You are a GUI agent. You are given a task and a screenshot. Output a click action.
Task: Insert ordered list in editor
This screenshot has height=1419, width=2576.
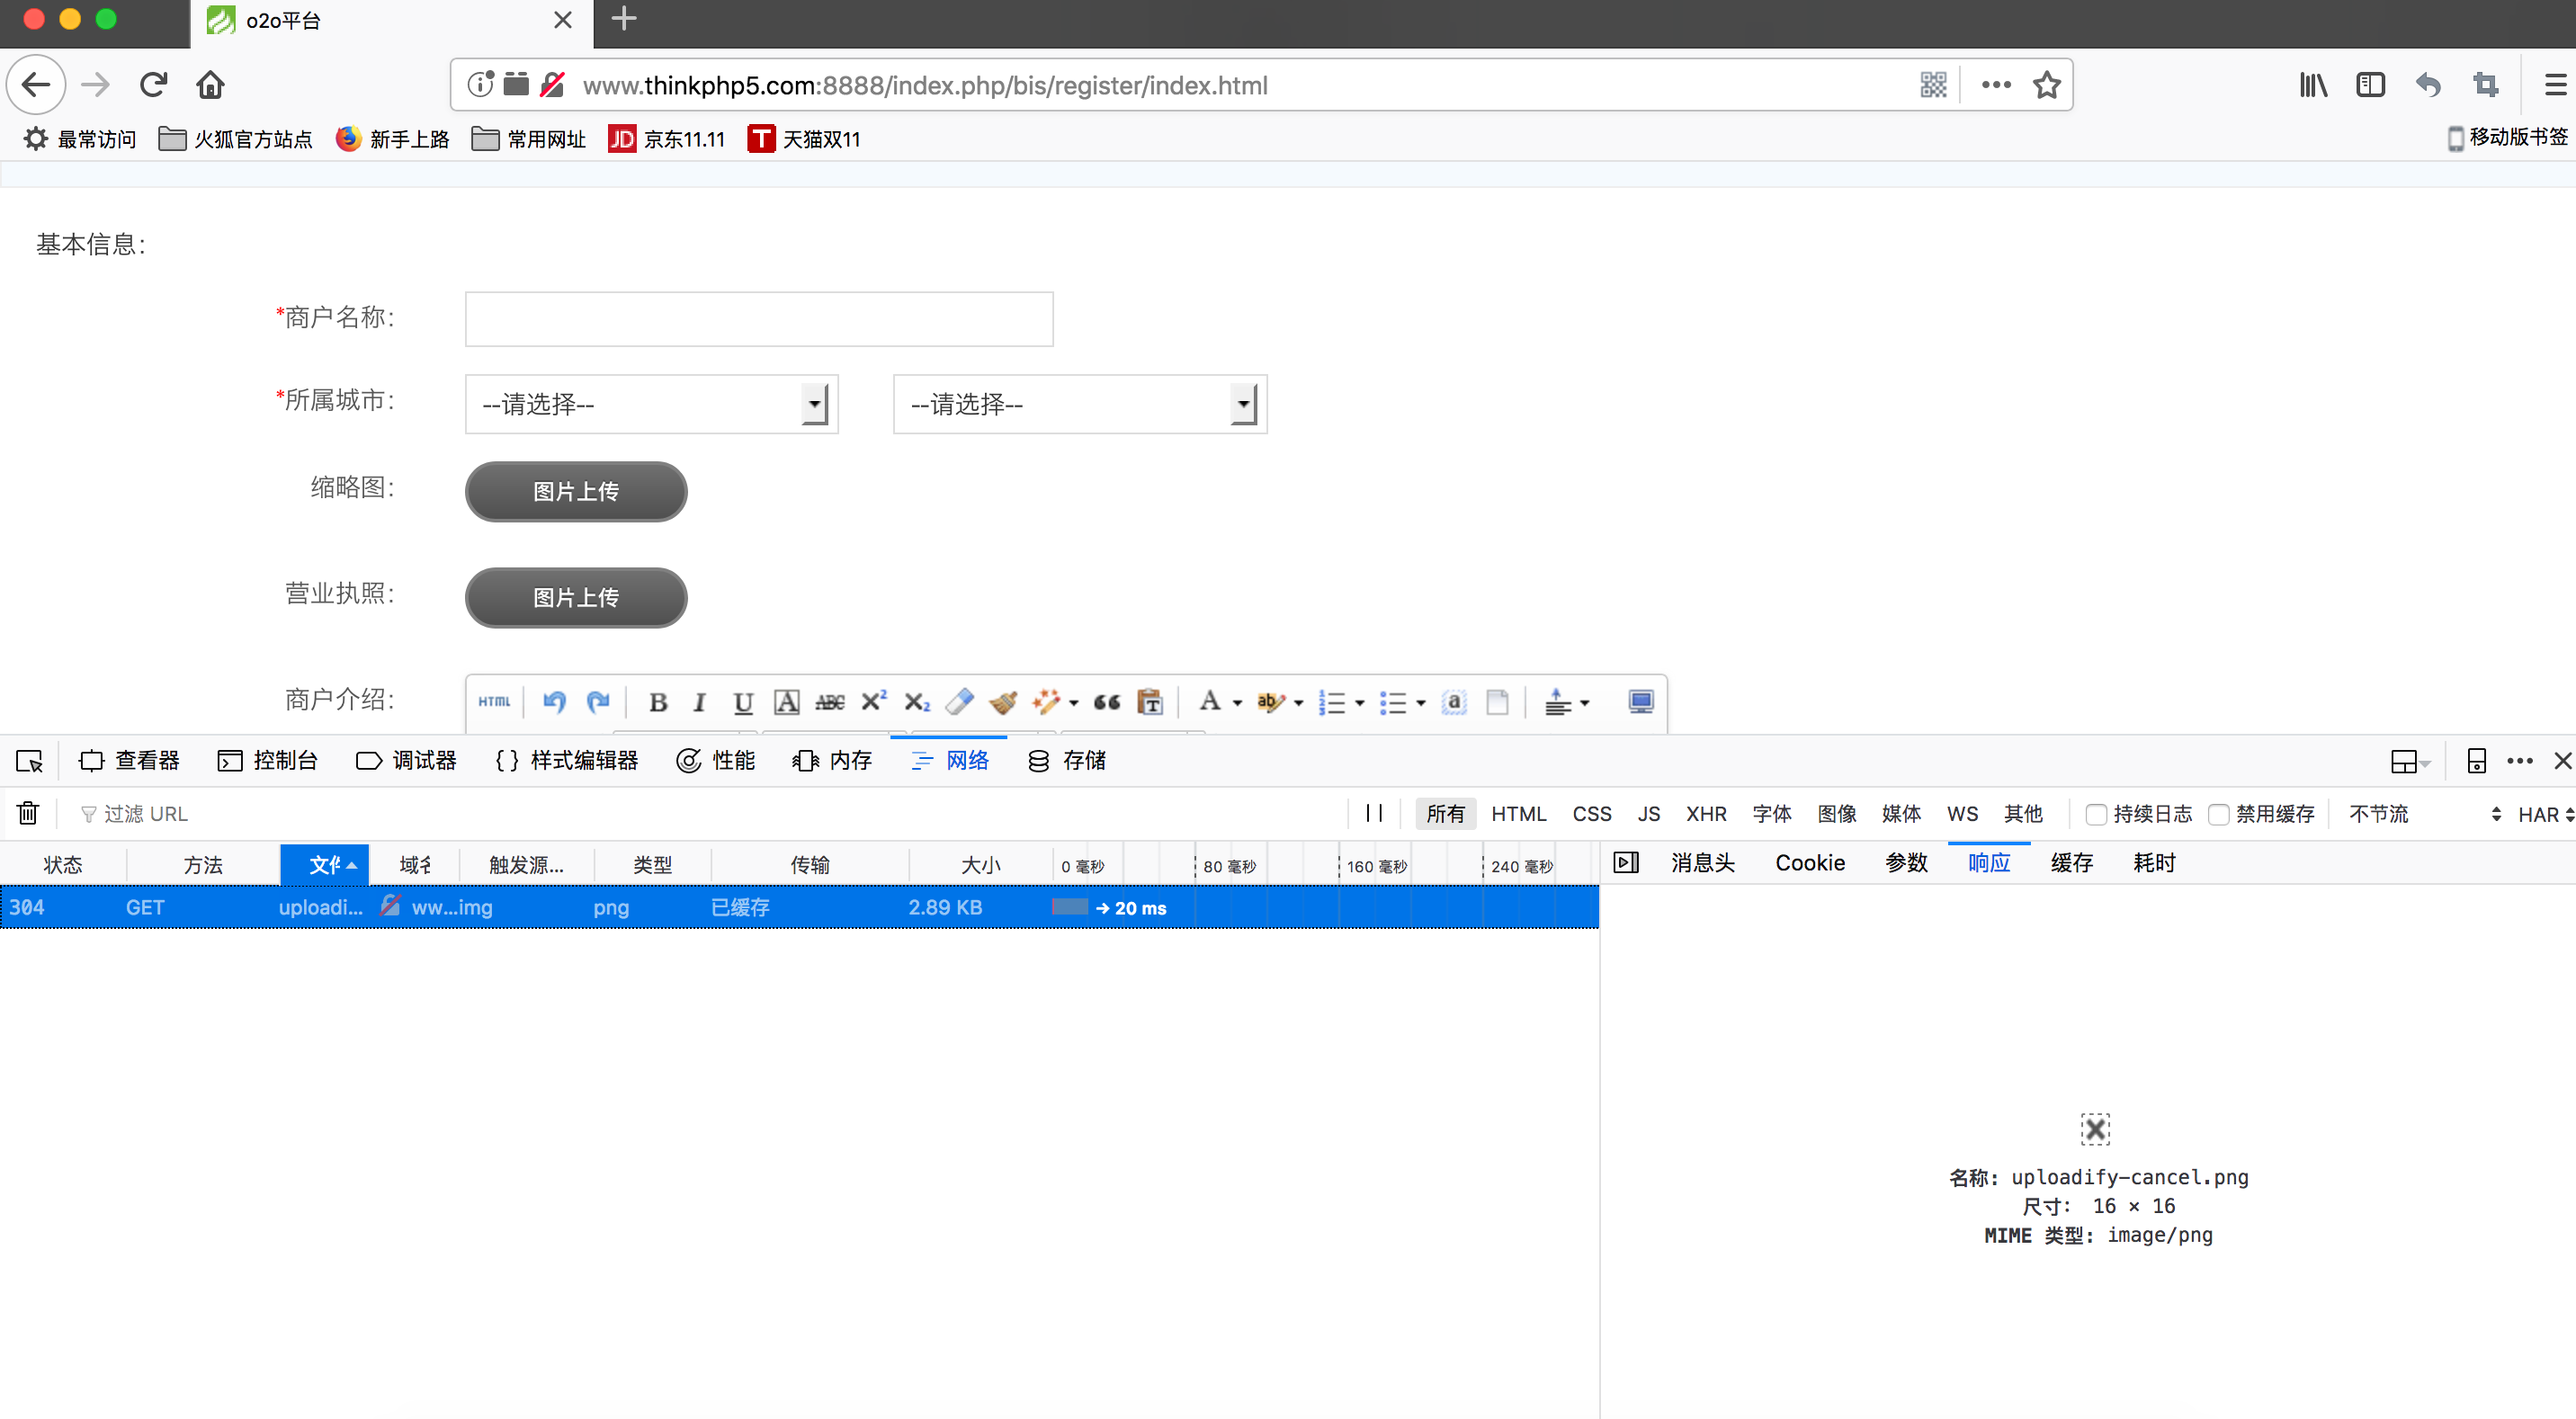(x=1332, y=702)
